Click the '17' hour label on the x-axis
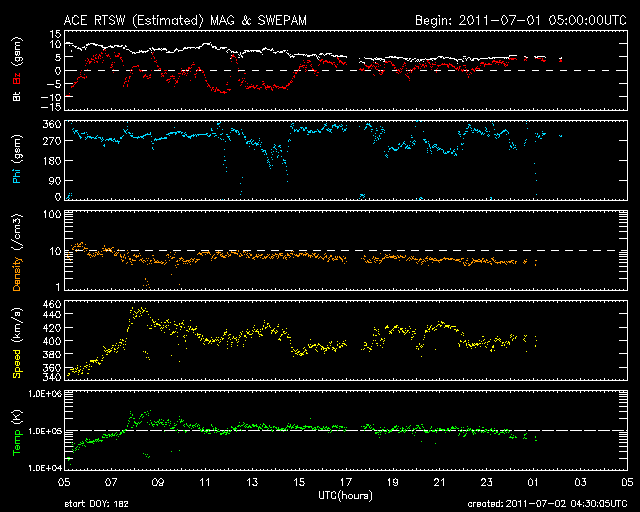 point(346,483)
